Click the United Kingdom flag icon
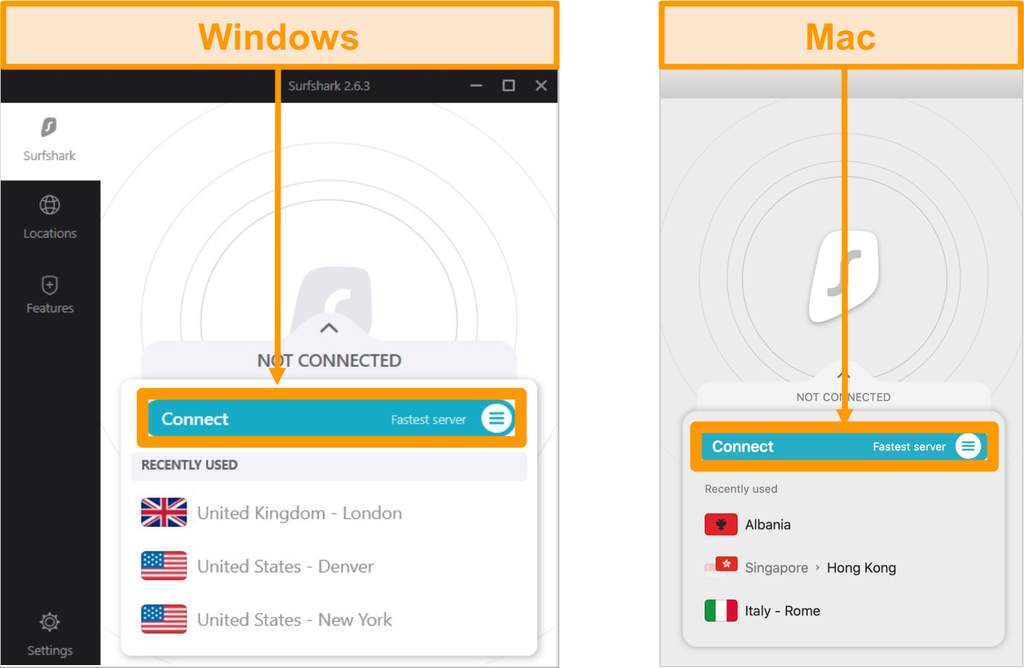Image resolution: width=1024 pixels, height=668 pixels. [164, 513]
